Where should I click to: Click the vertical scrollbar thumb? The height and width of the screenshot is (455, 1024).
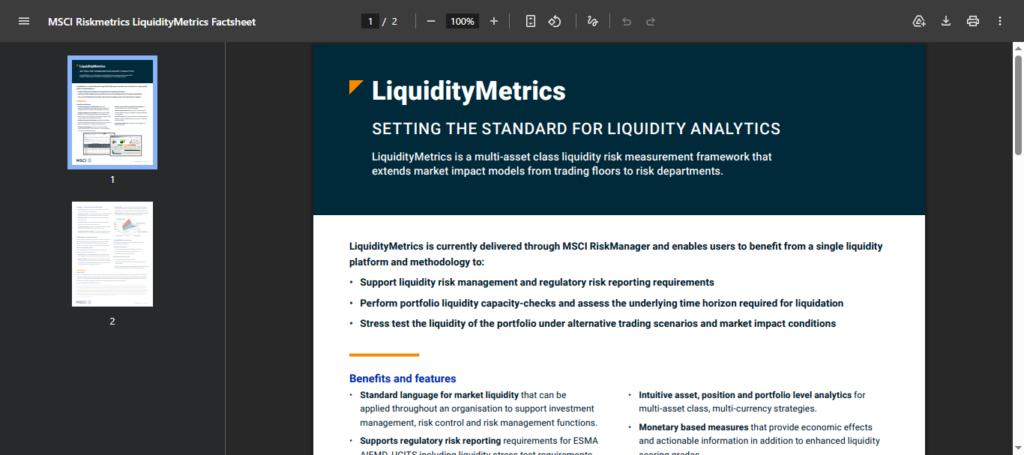click(x=1017, y=104)
